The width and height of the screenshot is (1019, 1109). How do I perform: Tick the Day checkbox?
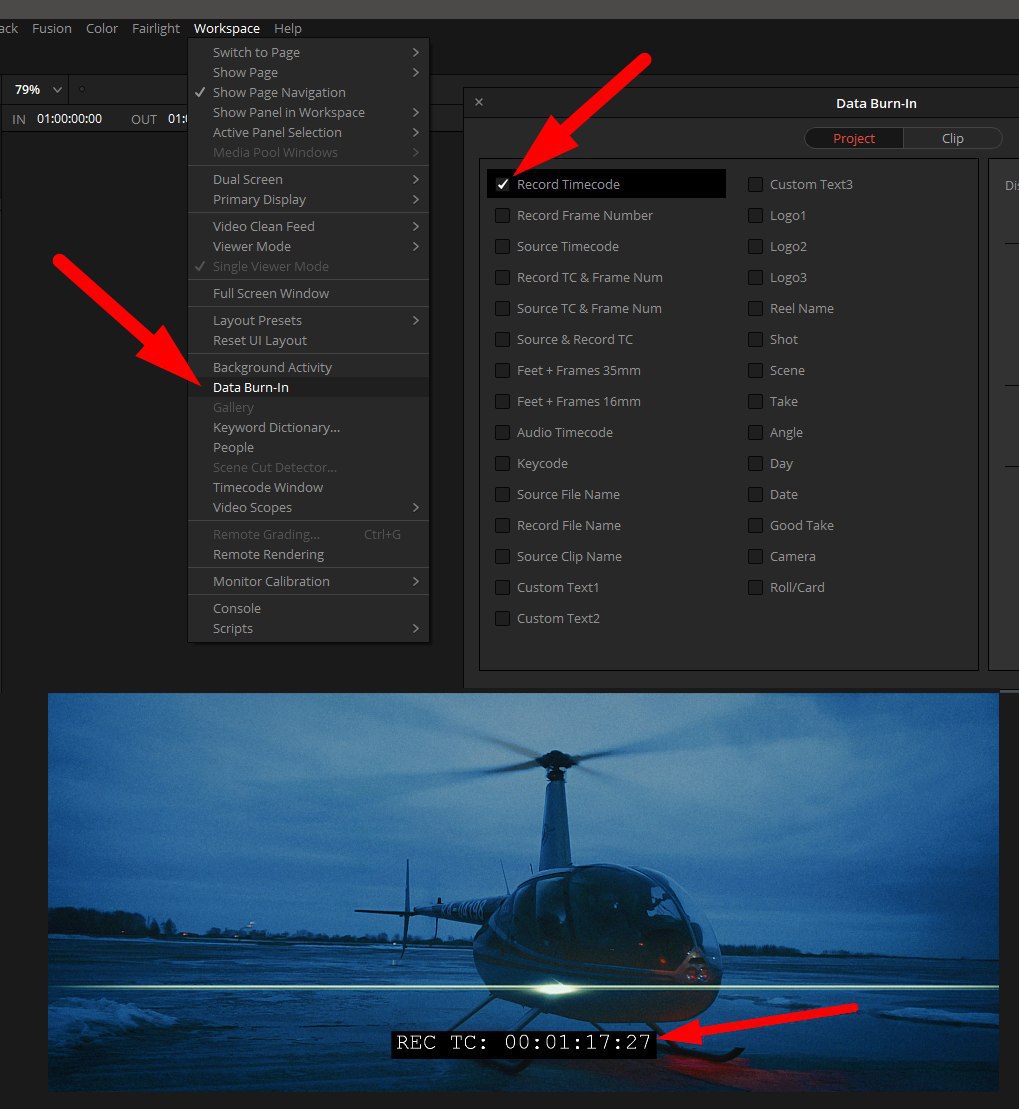pyautogui.click(x=755, y=463)
